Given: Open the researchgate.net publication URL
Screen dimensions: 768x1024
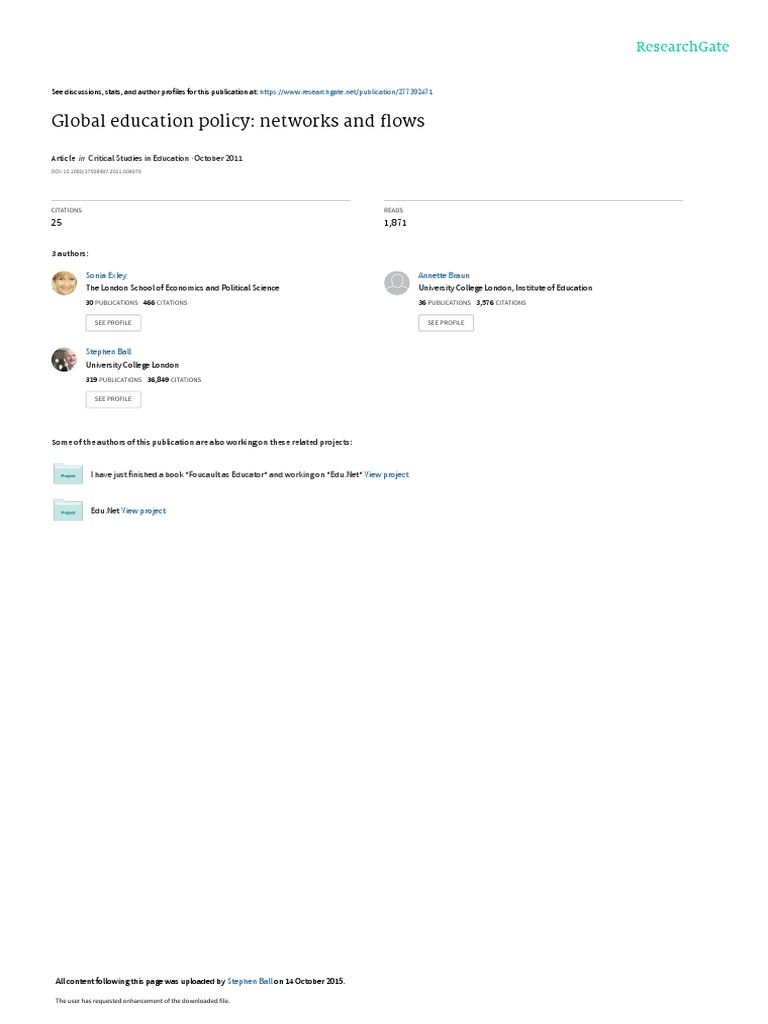Looking at the screenshot, I should (x=346, y=92).
